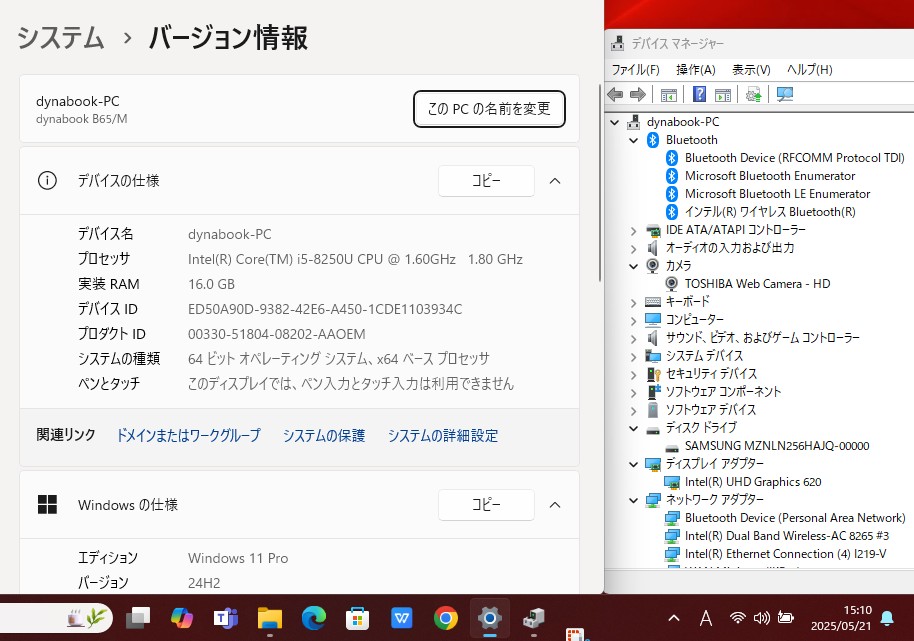
Task: Open Task View from the taskbar
Action: pyautogui.click(x=138, y=618)
